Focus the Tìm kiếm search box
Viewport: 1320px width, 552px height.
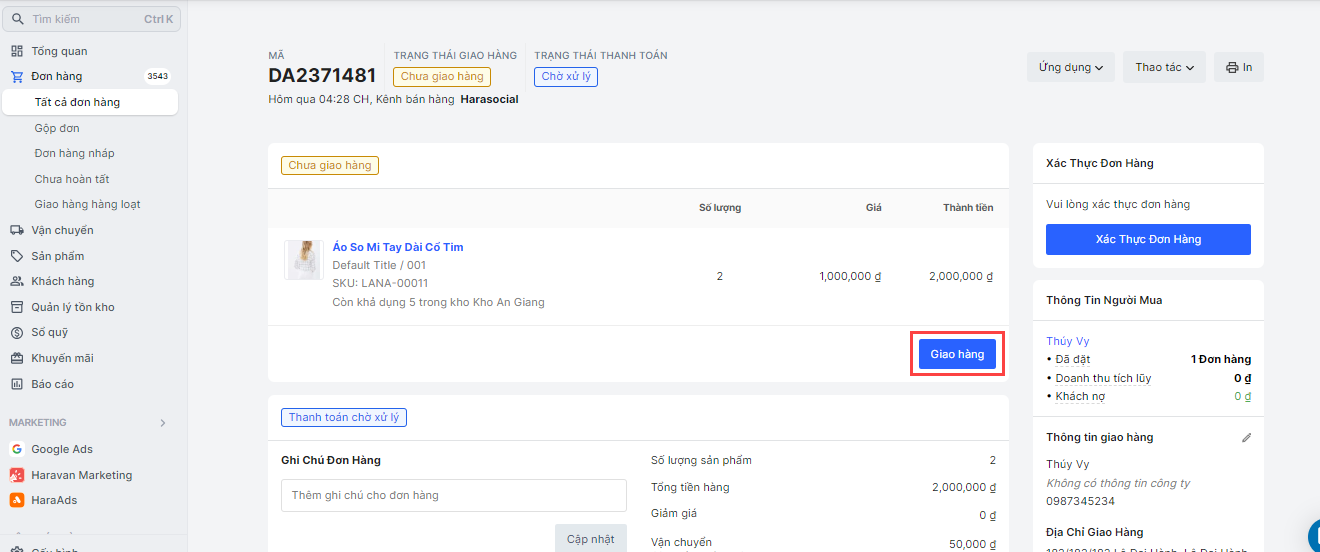coord(93,19)
